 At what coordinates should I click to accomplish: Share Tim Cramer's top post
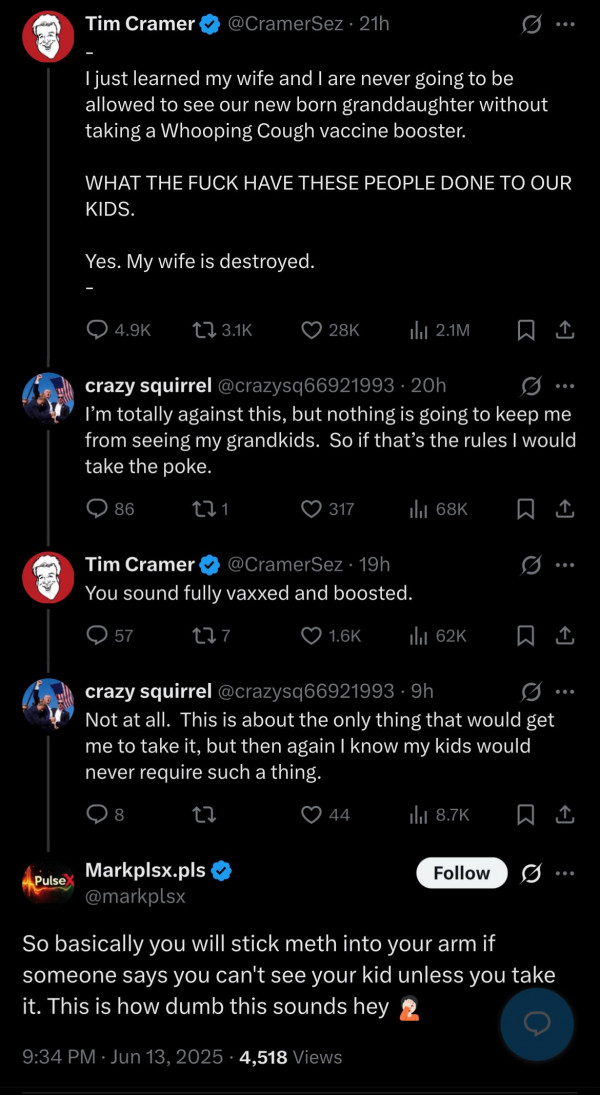[x=563, y=329]
